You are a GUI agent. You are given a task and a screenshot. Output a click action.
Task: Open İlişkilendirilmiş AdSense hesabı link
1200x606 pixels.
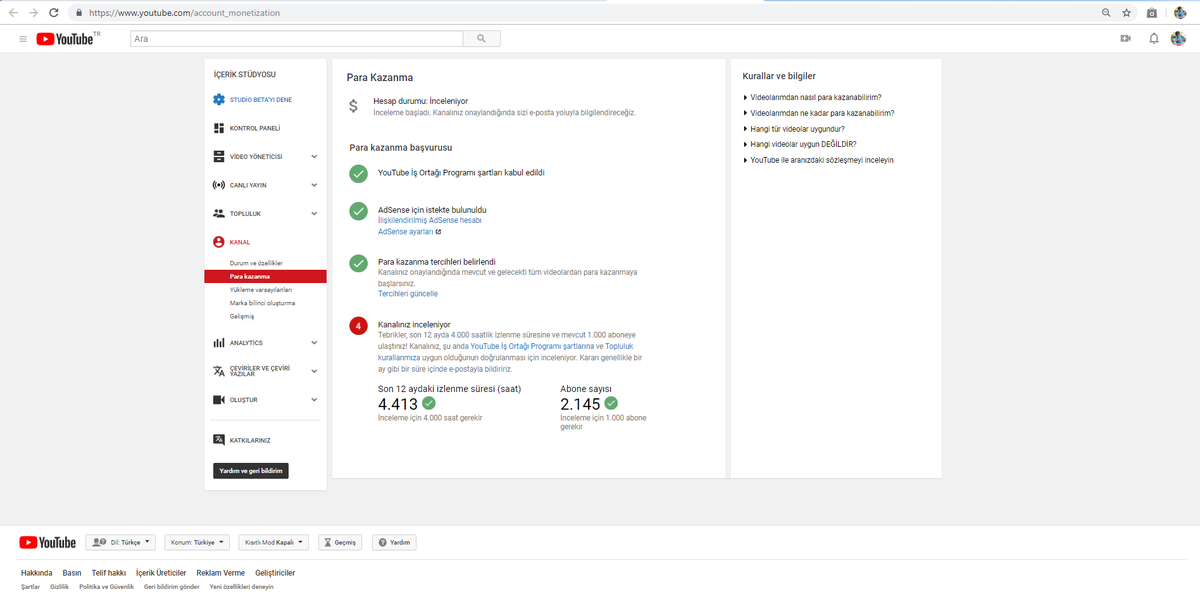tap(430, 220)
